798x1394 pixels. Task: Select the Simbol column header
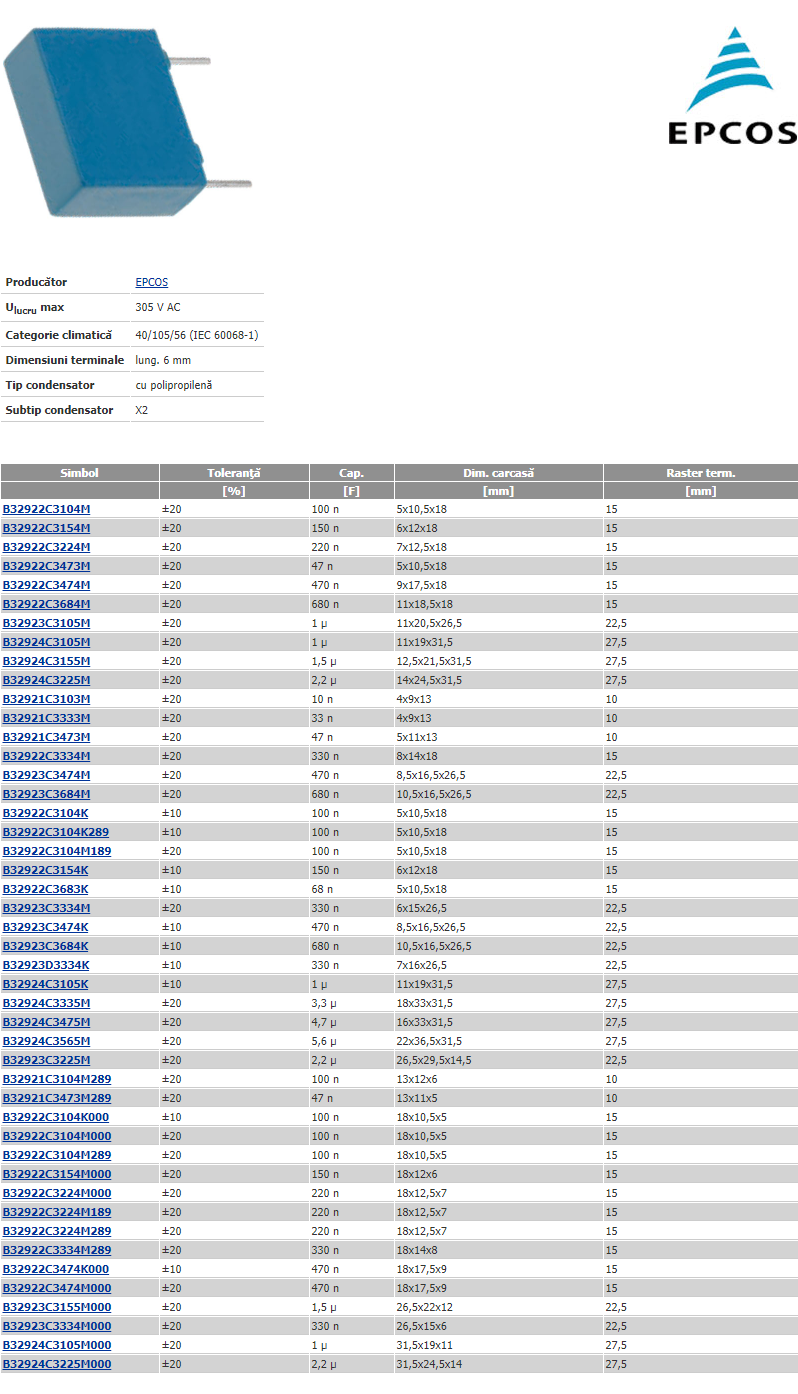click(79, 472)
